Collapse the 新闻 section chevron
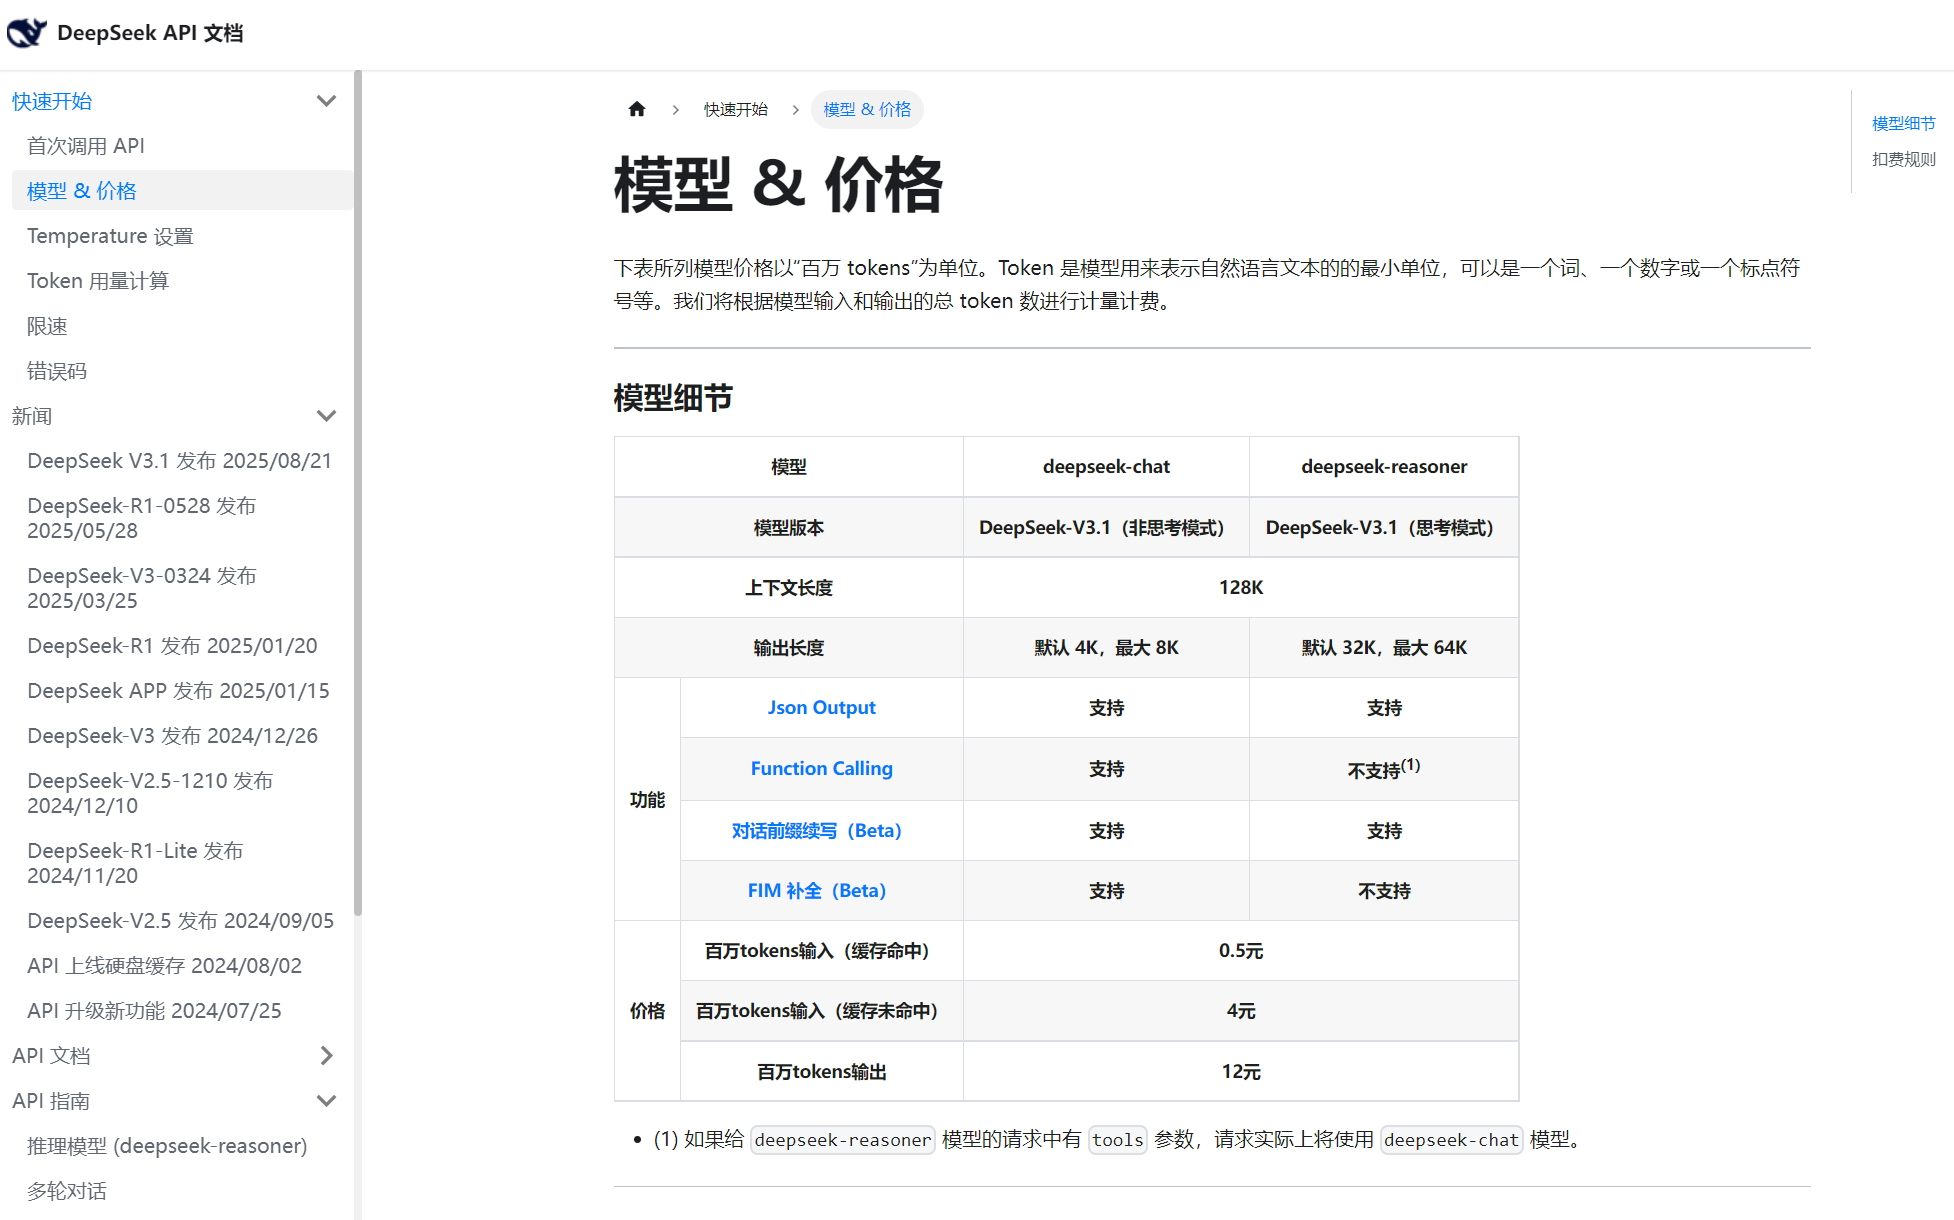 click(326, 416)
